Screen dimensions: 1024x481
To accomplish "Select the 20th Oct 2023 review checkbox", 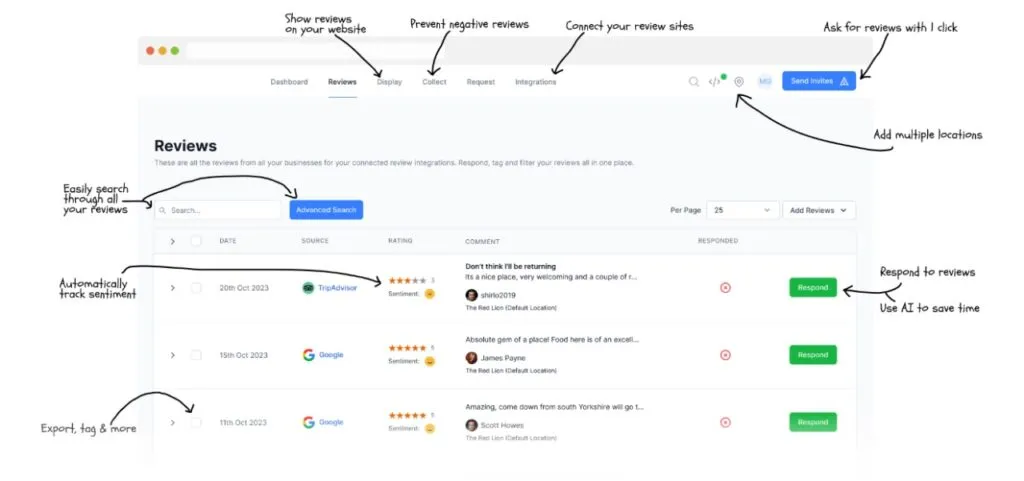I will 196,288.
